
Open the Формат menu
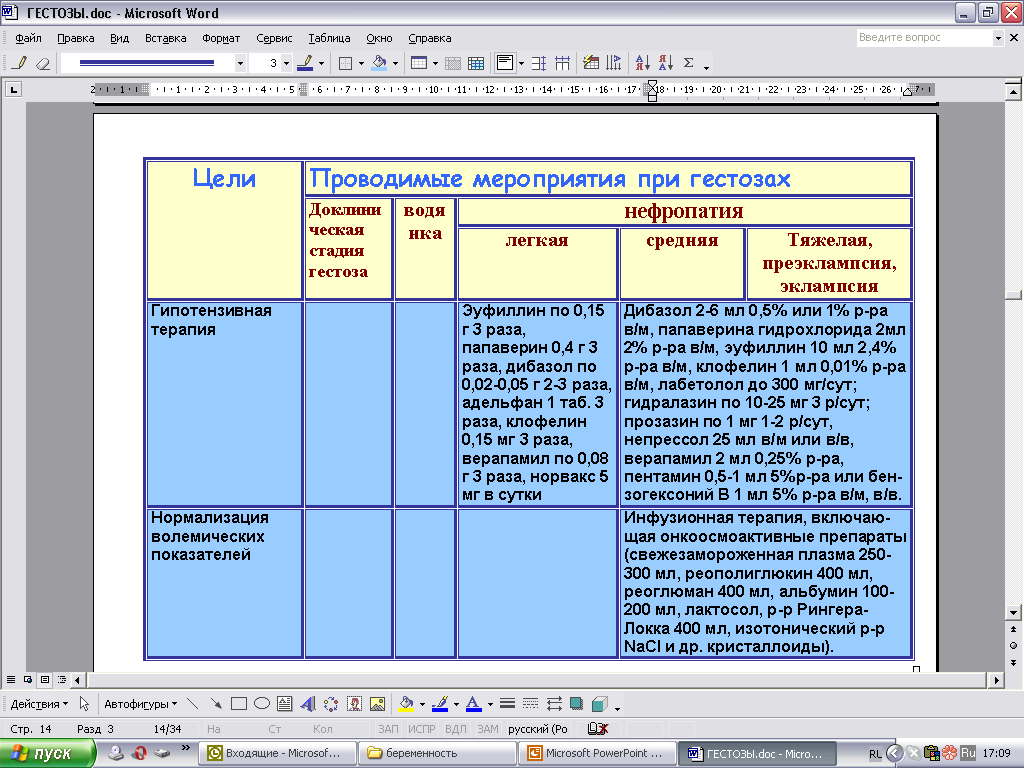221,38
